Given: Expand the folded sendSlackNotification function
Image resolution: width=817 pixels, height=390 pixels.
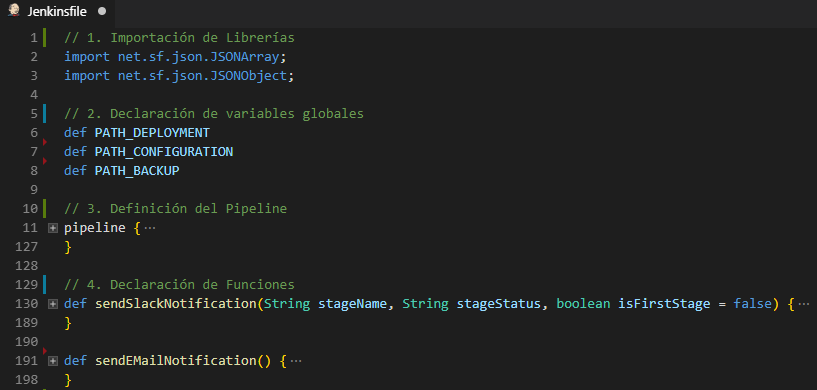Looking at the screenshot, I should [x=53, y=304].
